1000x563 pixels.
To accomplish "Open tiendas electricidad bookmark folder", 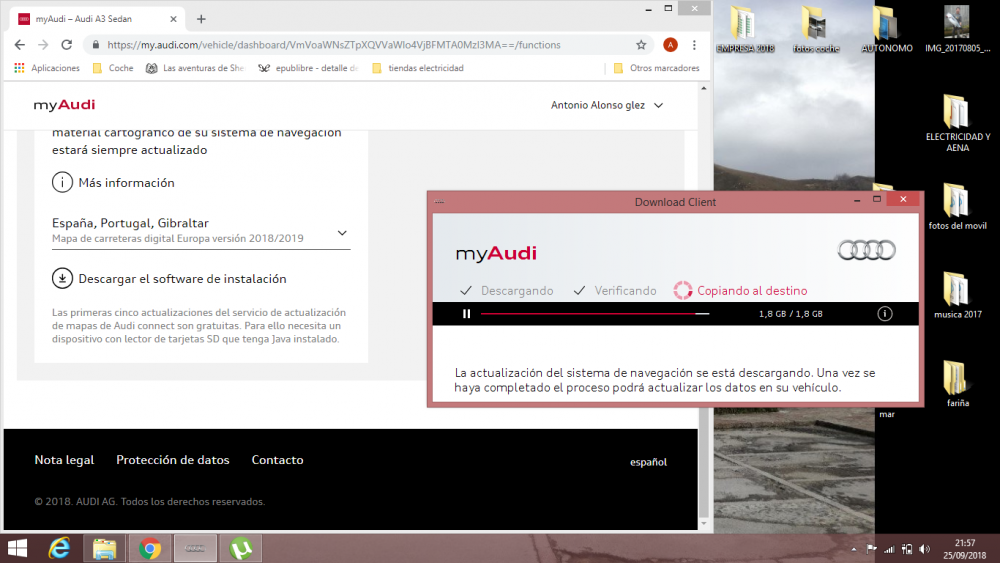I will [x=418, y=68].
